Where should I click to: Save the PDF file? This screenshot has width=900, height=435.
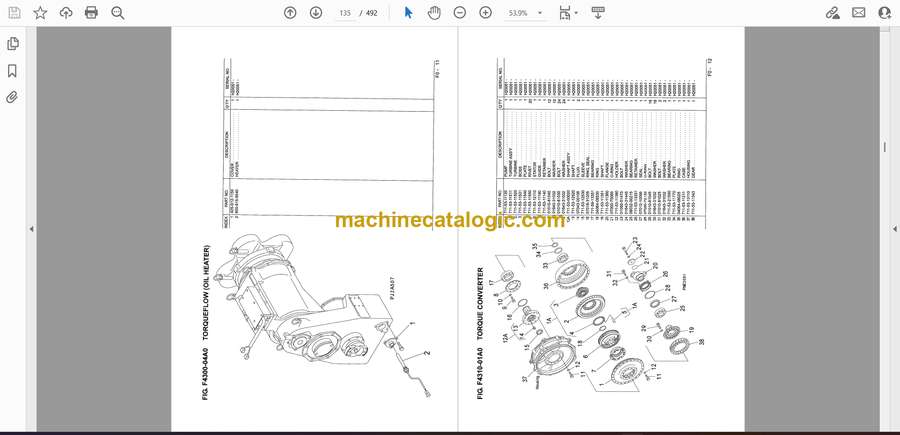(14, 13)
